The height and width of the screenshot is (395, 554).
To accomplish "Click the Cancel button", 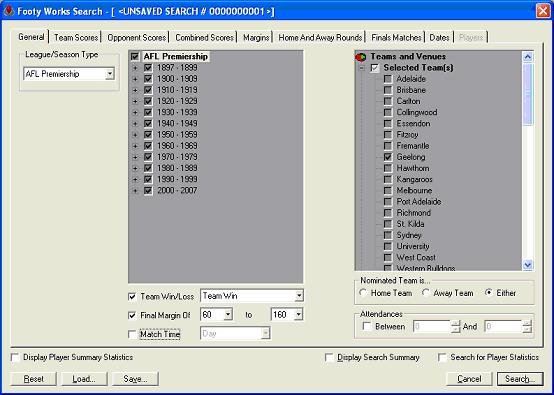I will (x=469, y=379).
